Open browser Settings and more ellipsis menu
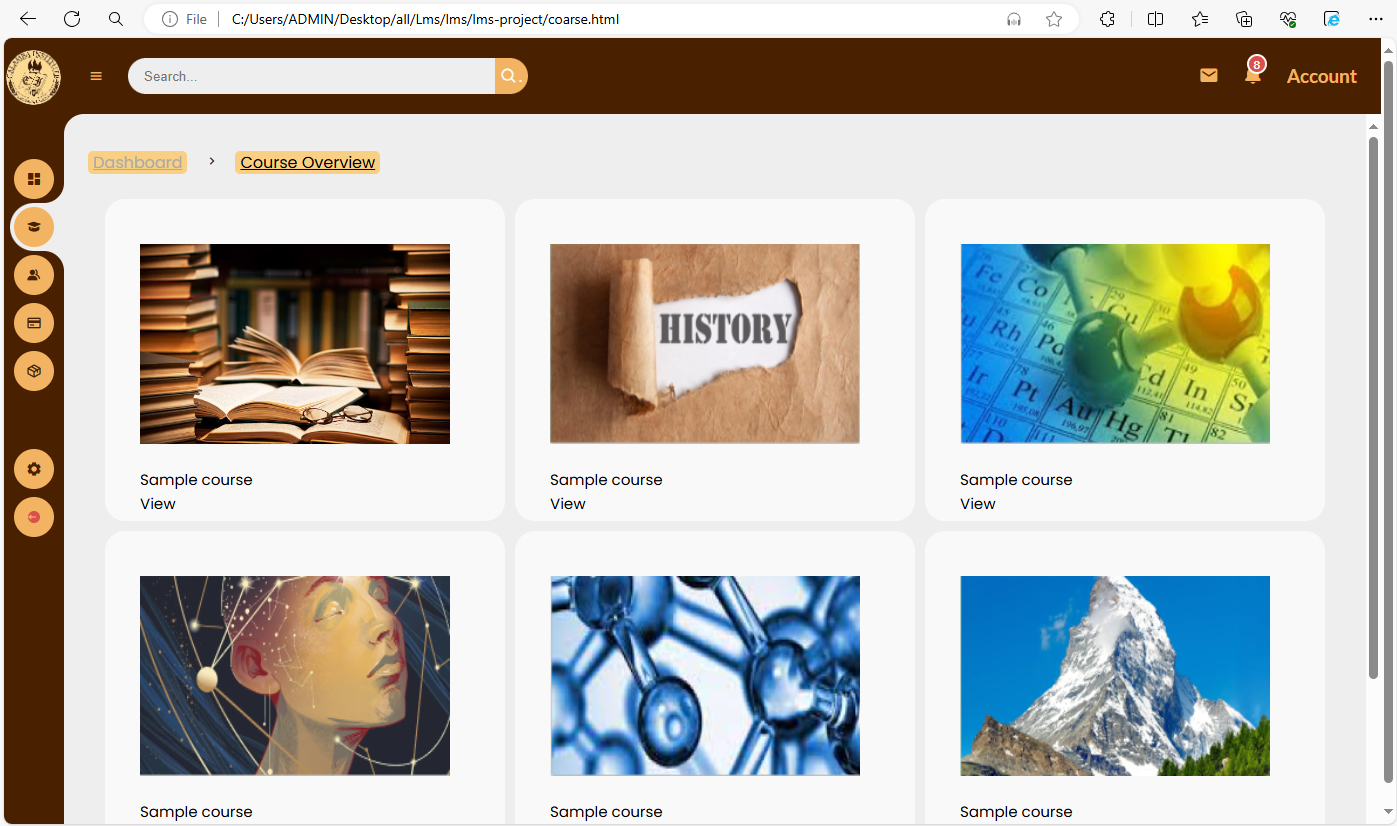This screenshot has height=826, width=1397. point(1375,19)
